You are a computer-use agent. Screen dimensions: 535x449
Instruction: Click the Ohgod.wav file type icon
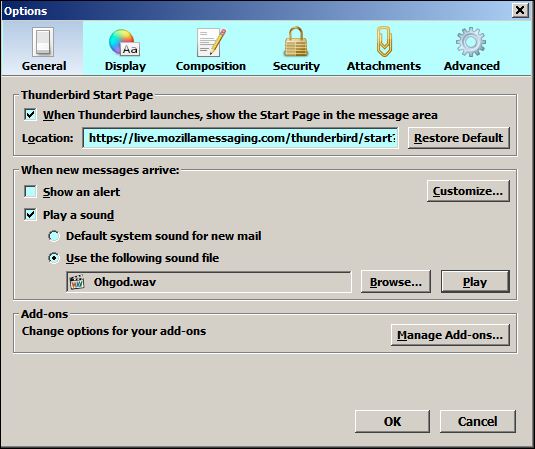(77, 282)
